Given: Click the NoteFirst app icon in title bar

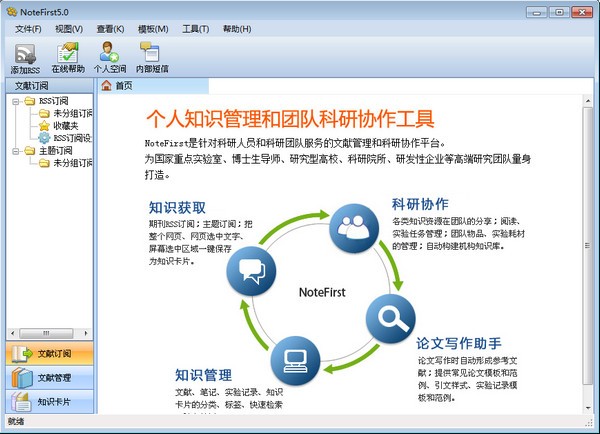Looking at the screenshot, I should pyautogui.click(x=11, y=12).
